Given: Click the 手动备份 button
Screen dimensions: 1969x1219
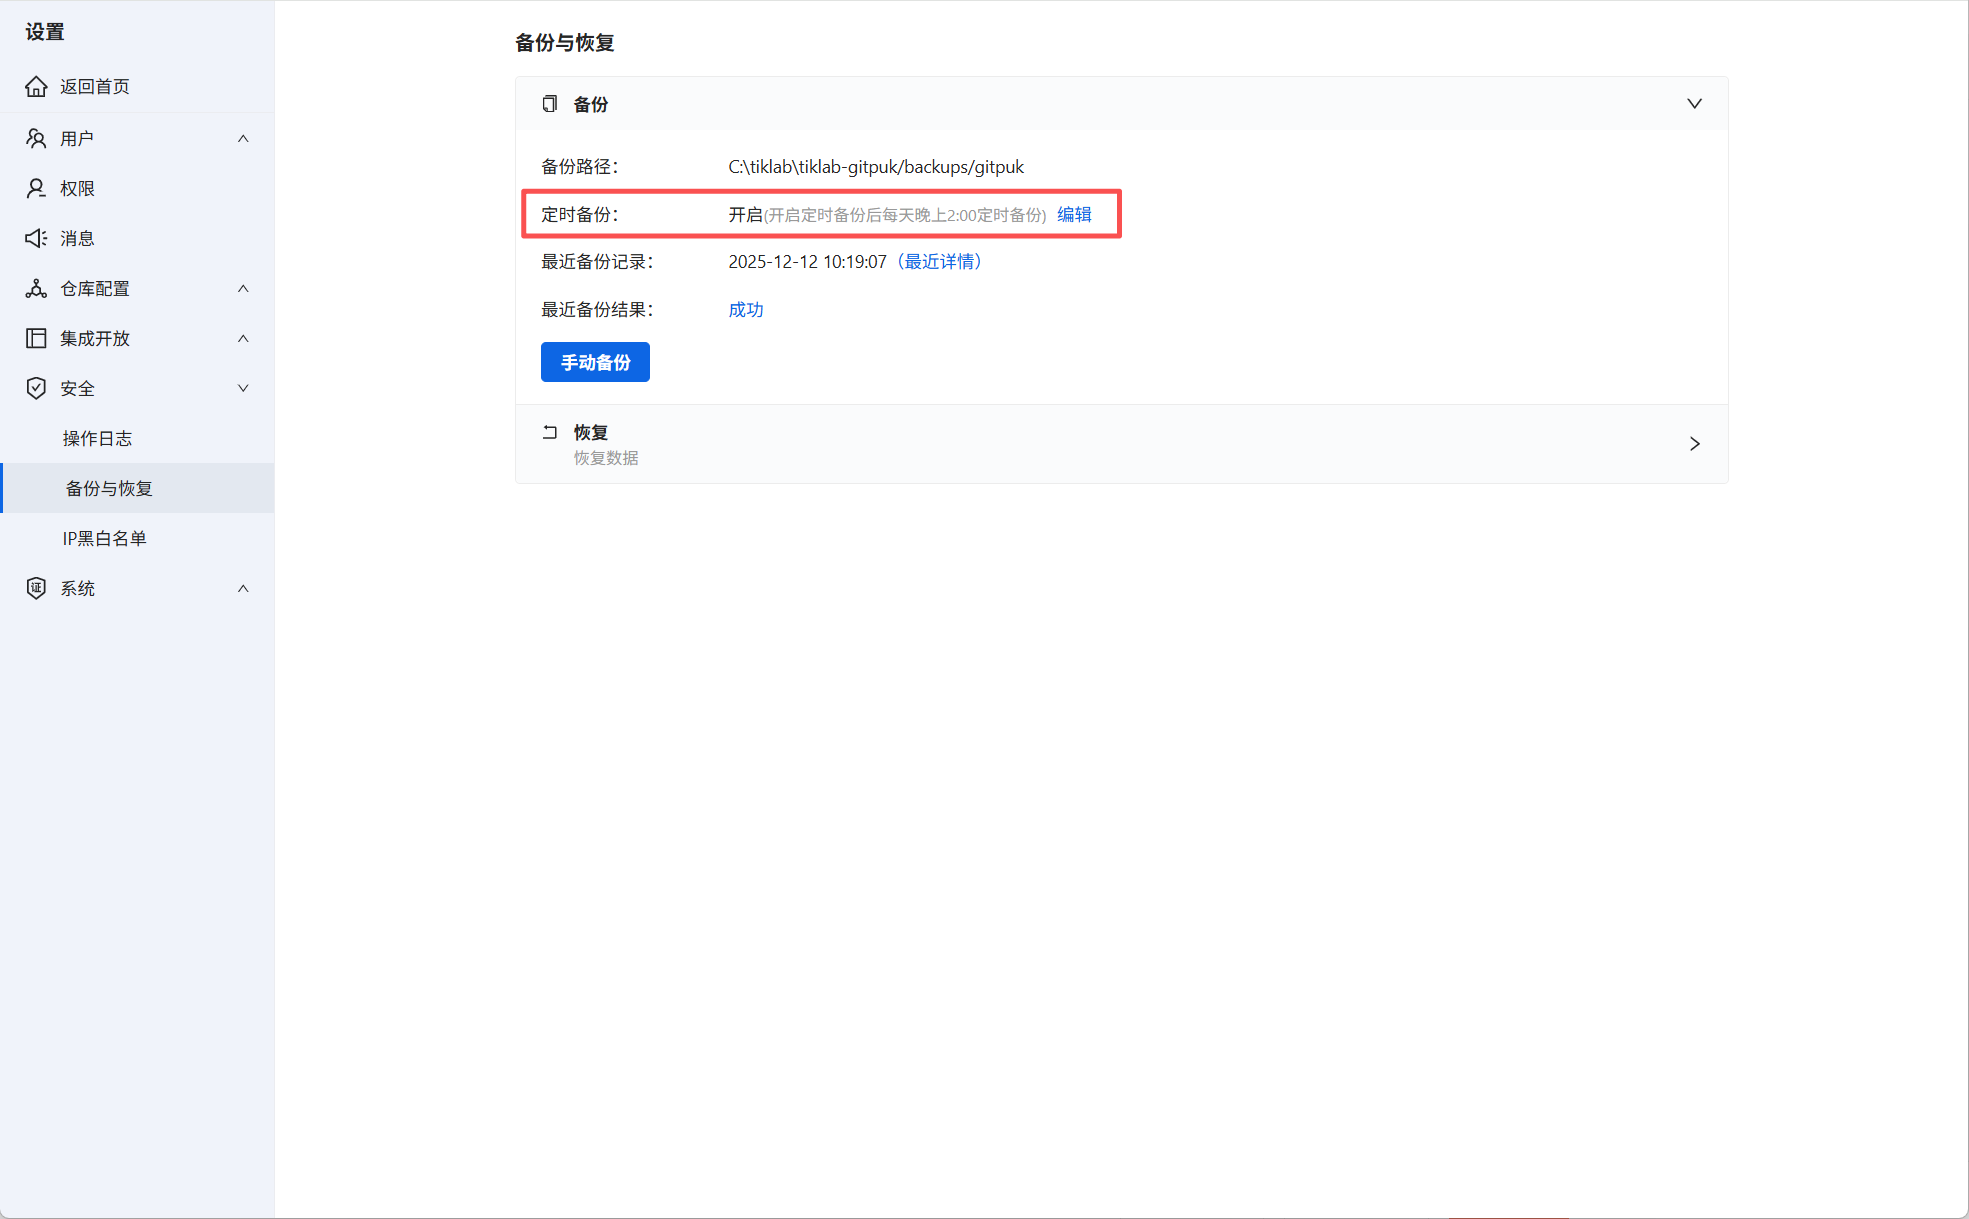Looking at the screenshot, I should 595,362.
